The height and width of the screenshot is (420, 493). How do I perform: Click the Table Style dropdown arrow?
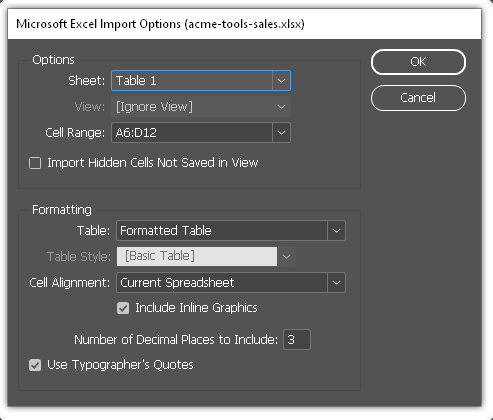pos(286,257)
